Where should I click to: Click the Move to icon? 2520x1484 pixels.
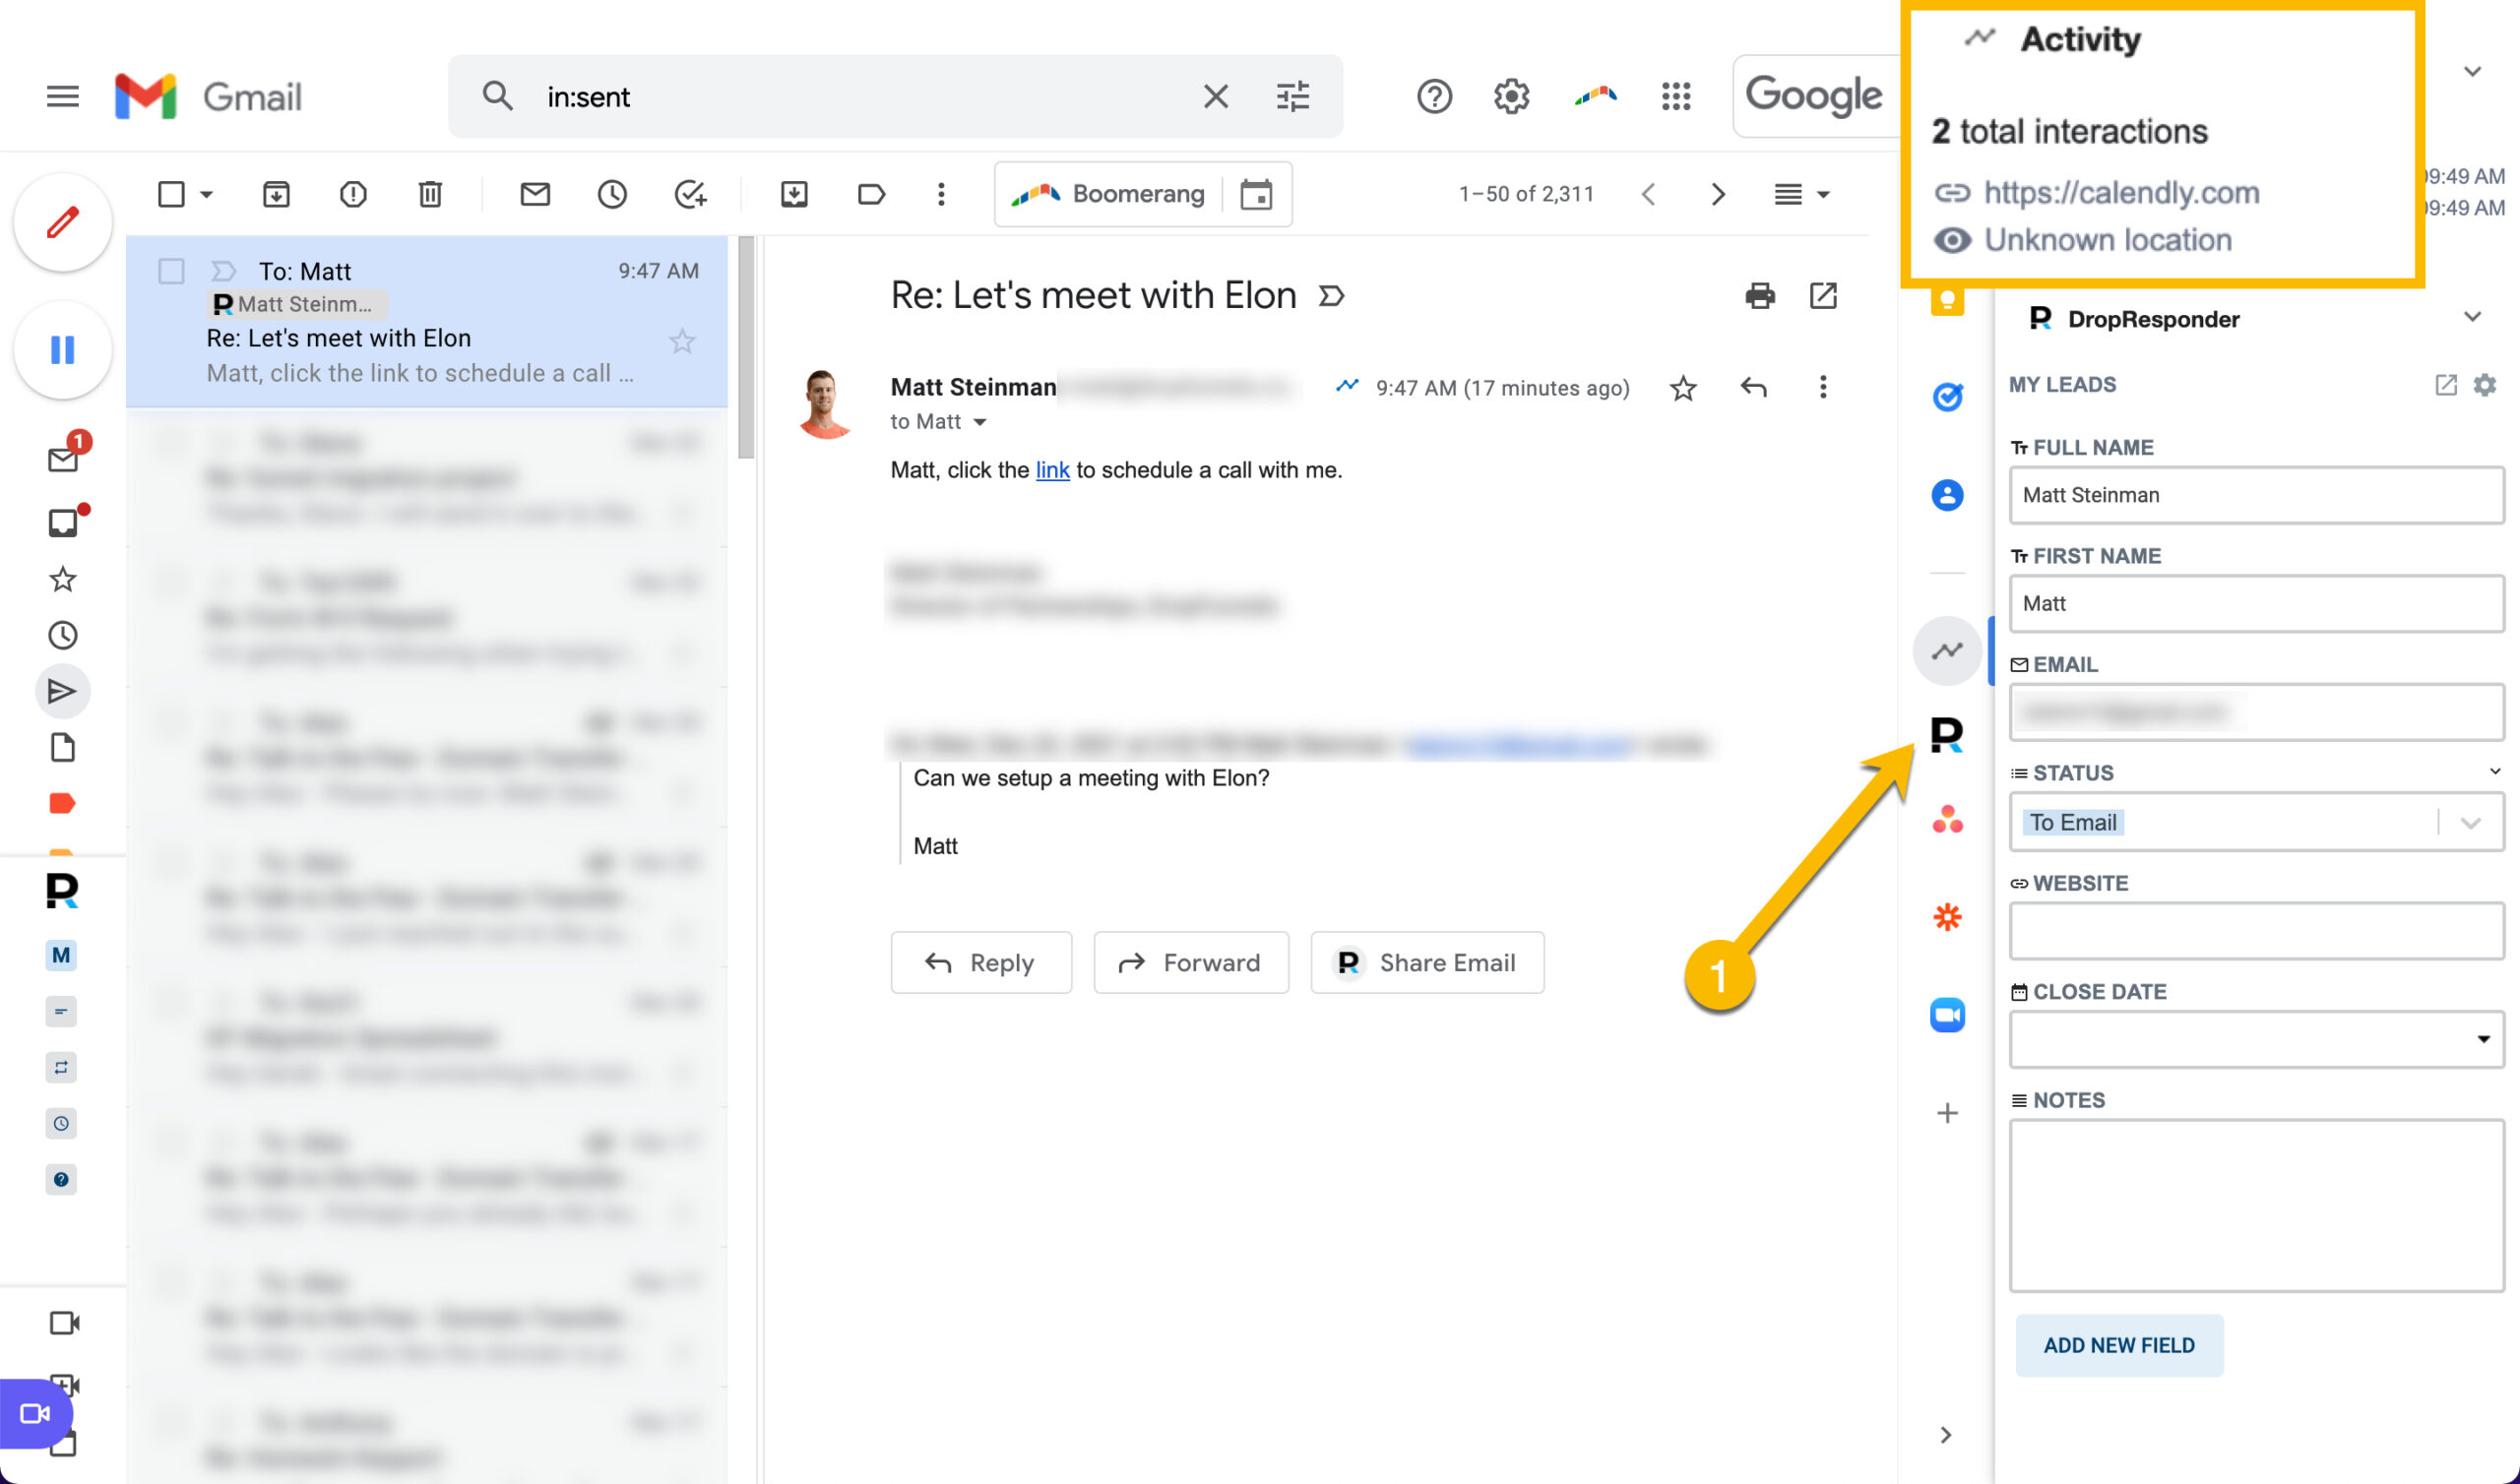pos(794,194)
